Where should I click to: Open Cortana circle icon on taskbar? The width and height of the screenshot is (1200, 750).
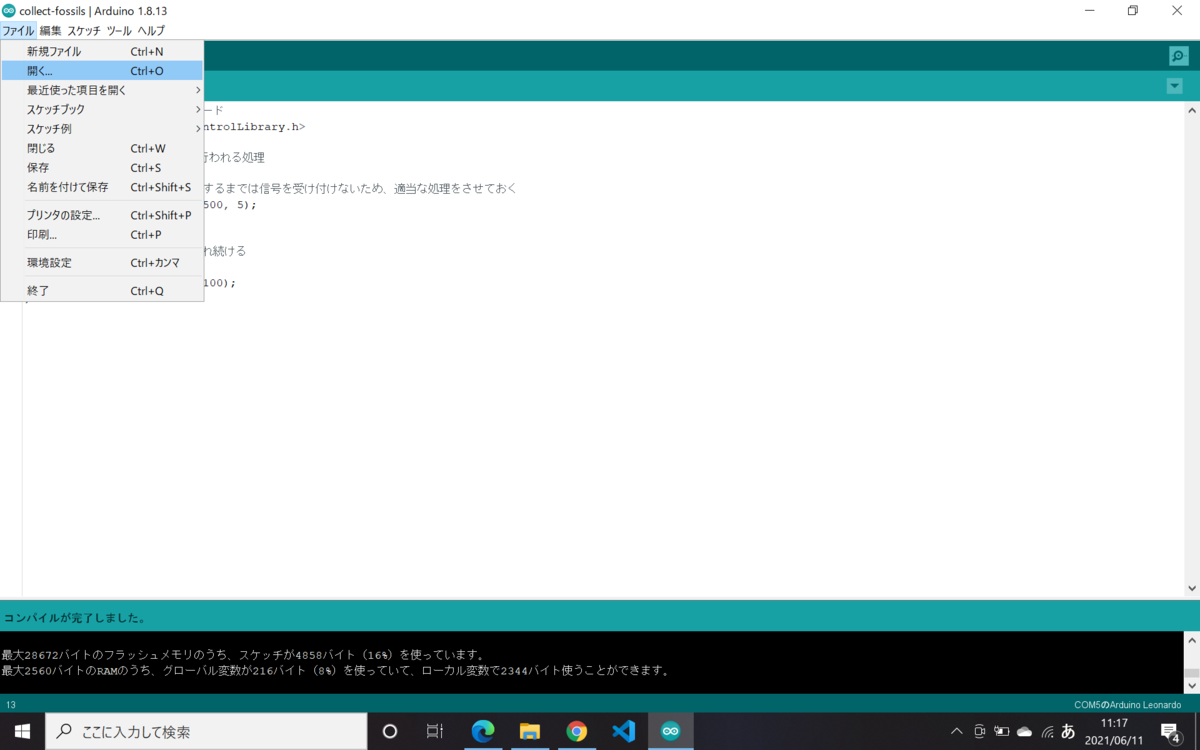pos(390,732)
